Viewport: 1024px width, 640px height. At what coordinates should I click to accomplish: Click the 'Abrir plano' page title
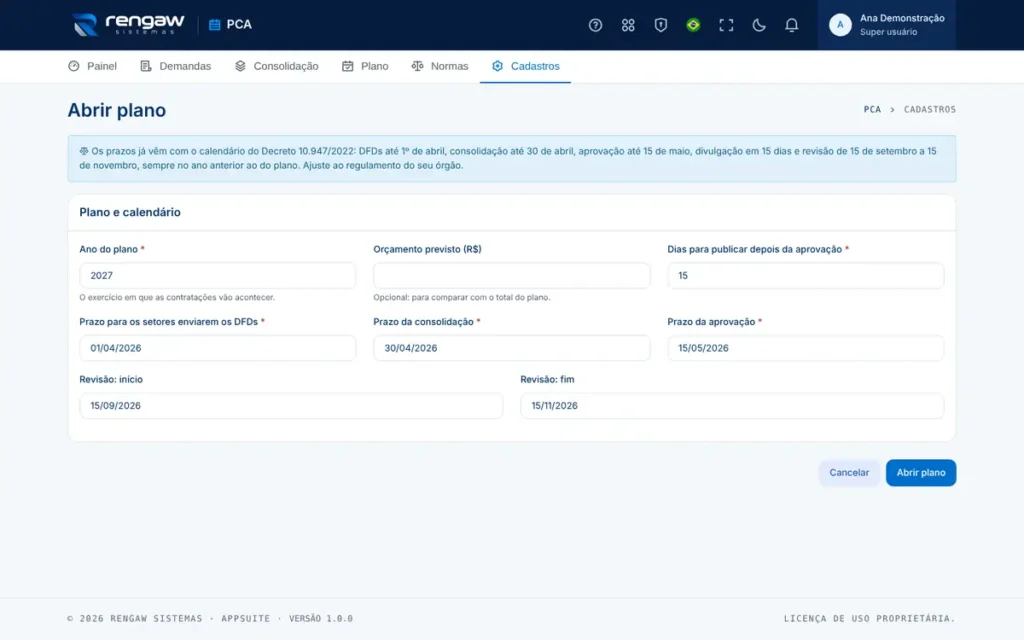click(x=117, y=110)
